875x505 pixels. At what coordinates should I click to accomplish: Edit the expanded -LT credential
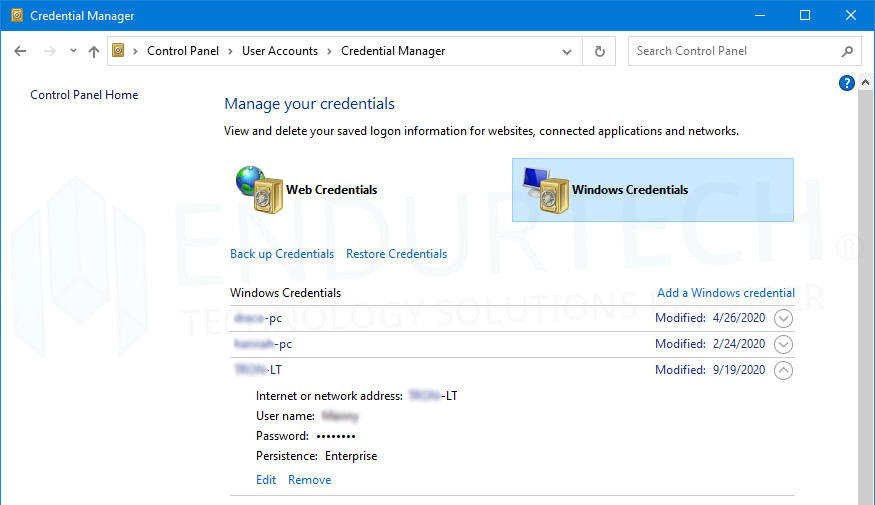(266, 480)
